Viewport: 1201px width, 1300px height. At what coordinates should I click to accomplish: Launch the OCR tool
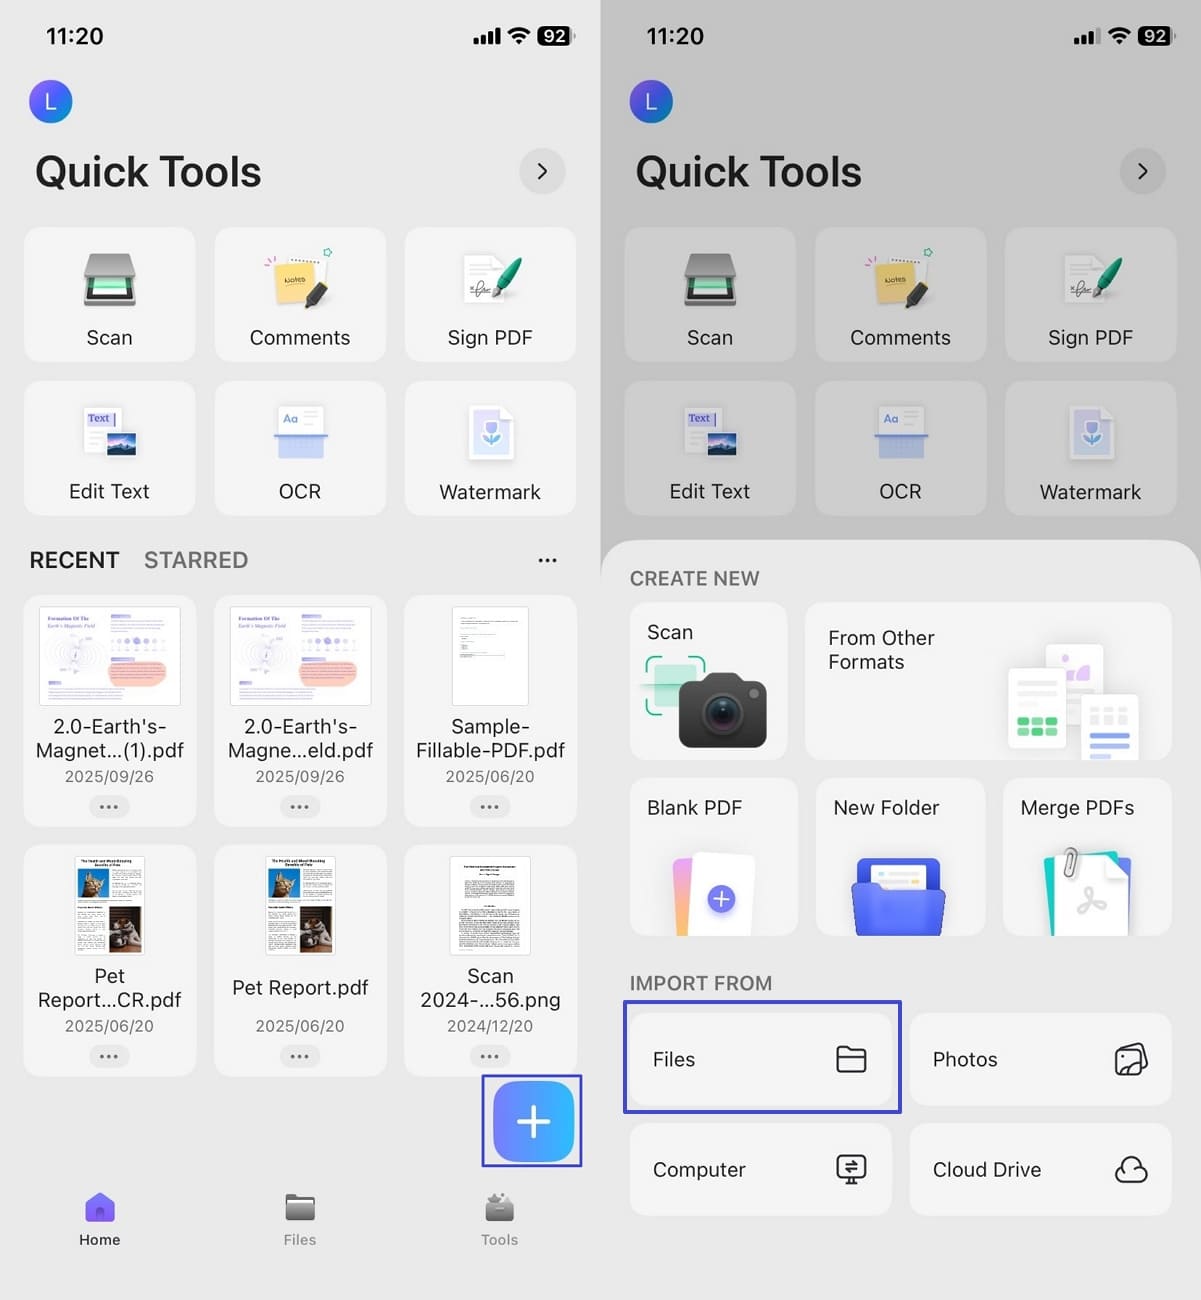(x=299, y=448)
